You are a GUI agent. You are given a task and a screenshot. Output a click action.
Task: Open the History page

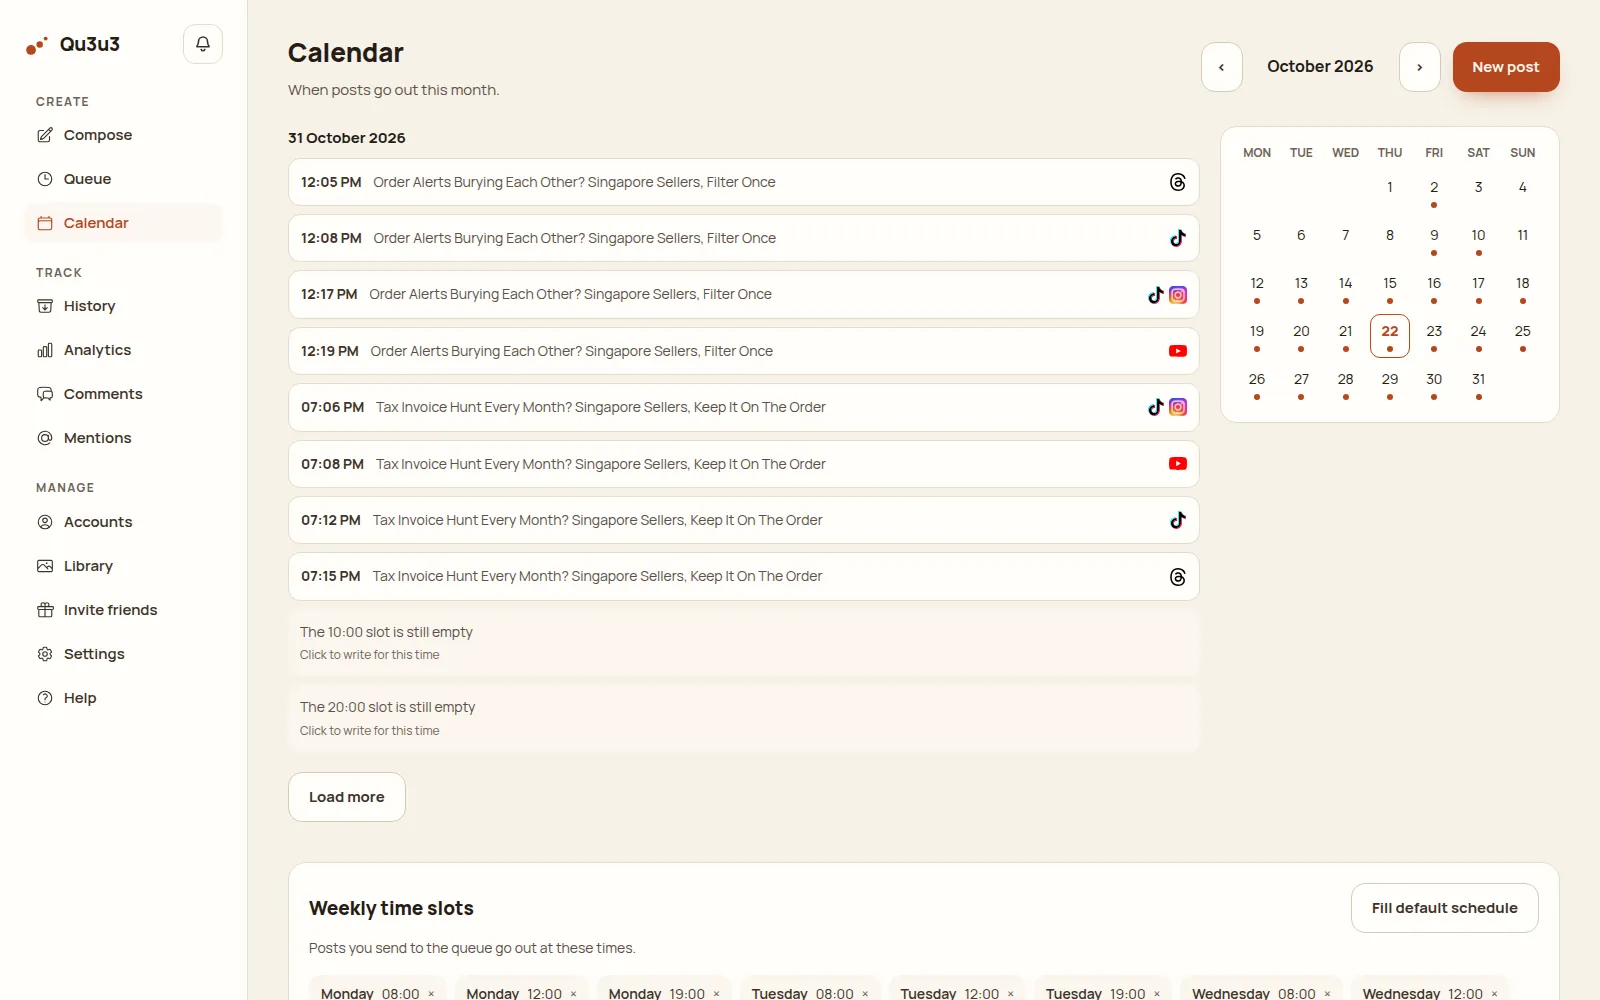point(124,306)
